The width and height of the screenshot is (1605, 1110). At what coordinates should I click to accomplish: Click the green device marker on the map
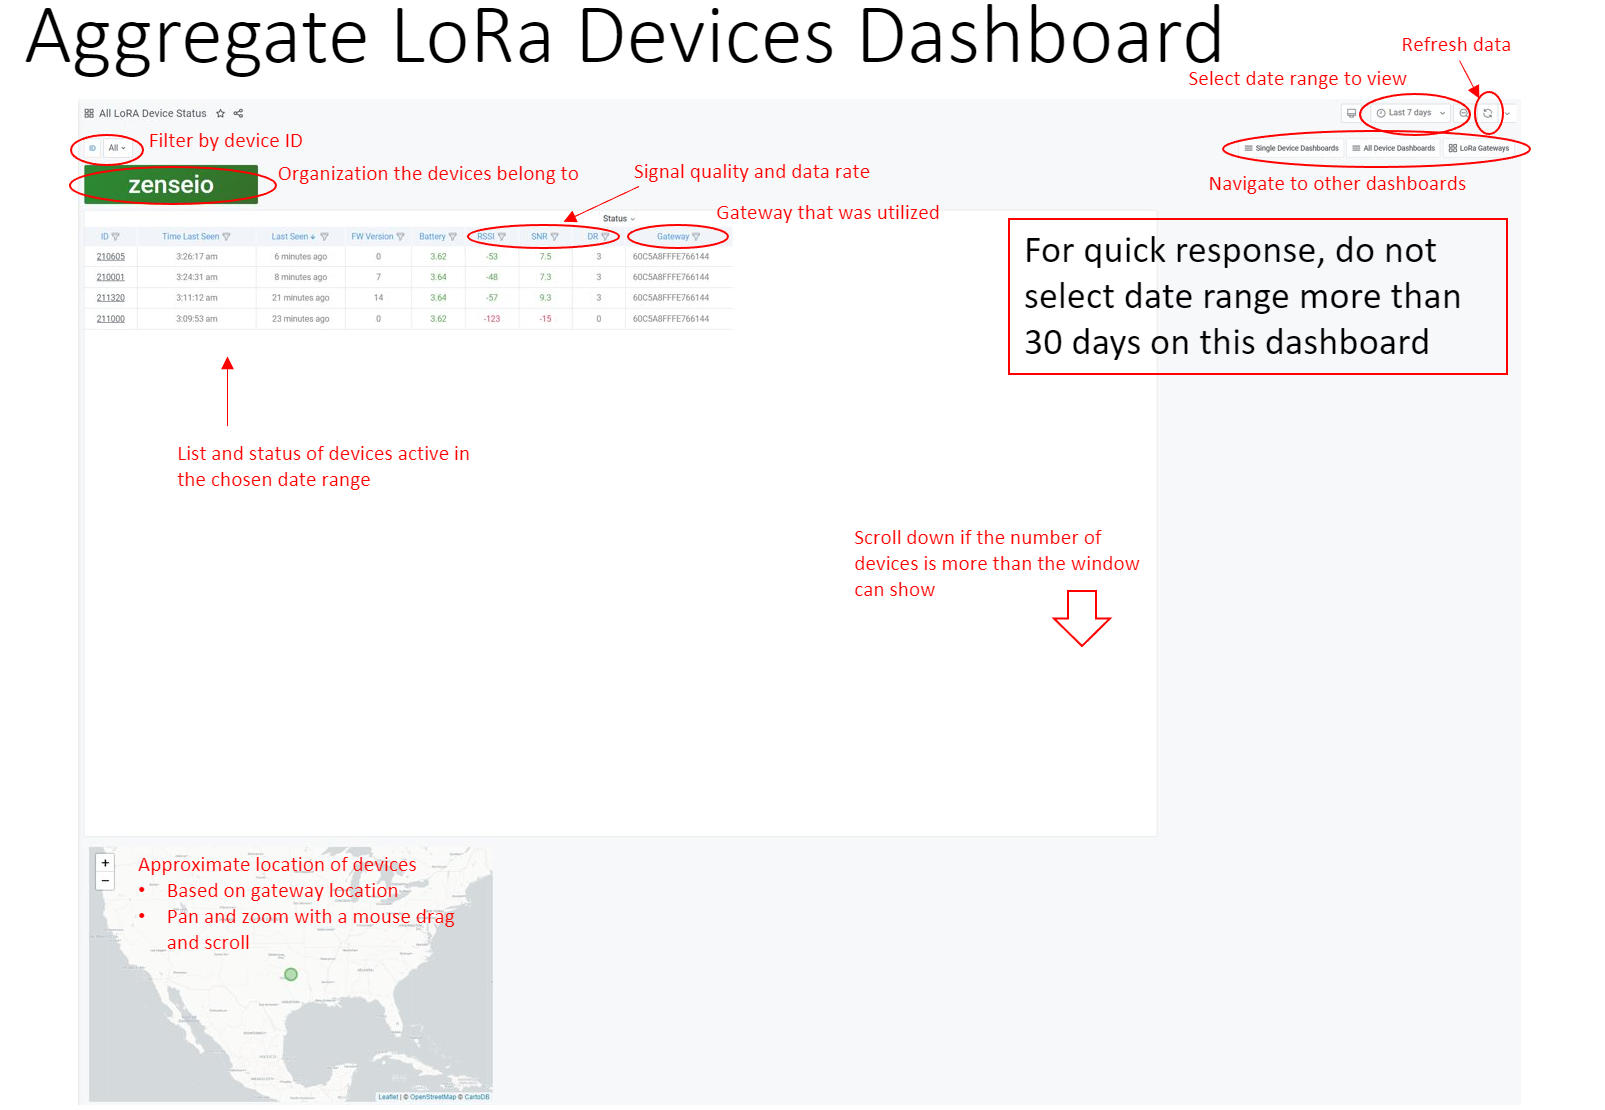pyautogui.click(x=291, y=974)
